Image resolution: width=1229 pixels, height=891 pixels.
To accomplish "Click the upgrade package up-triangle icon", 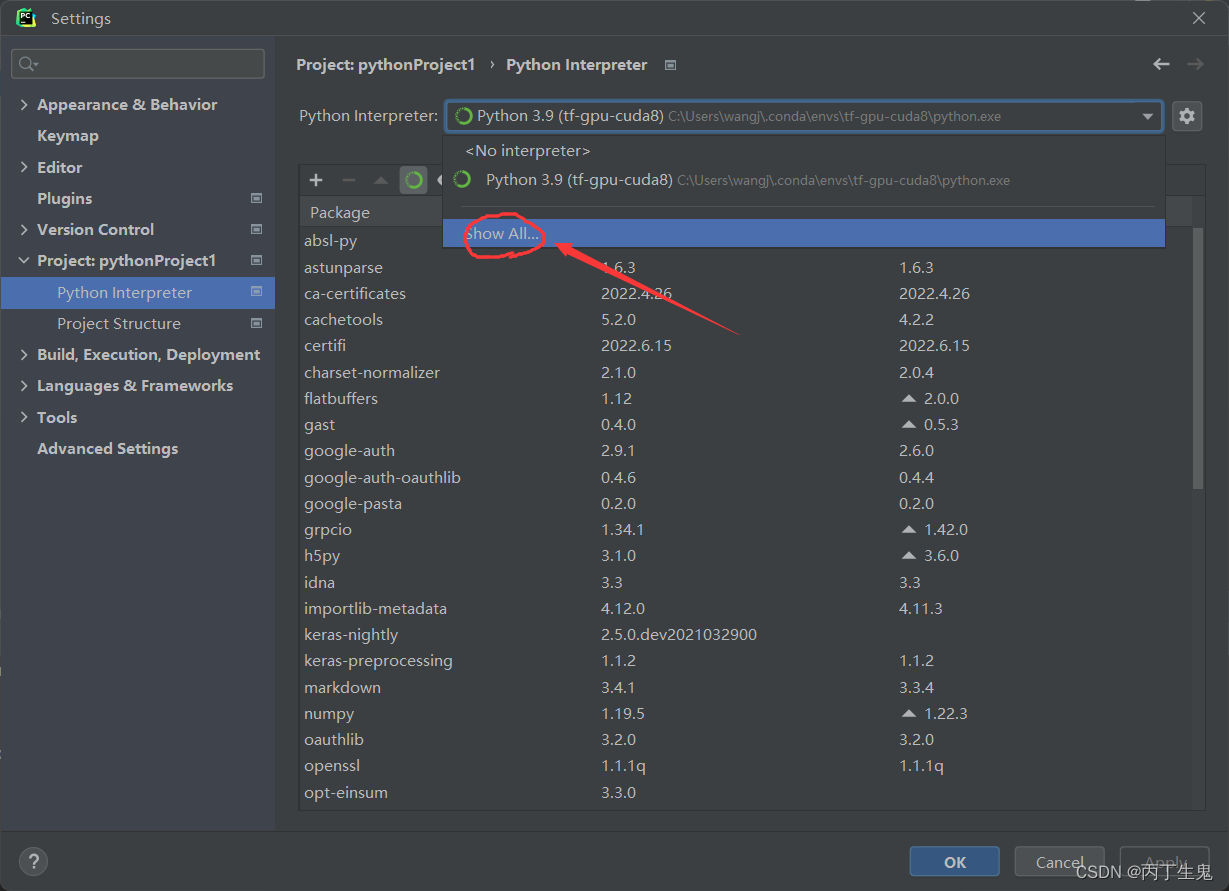I will 381,180.
